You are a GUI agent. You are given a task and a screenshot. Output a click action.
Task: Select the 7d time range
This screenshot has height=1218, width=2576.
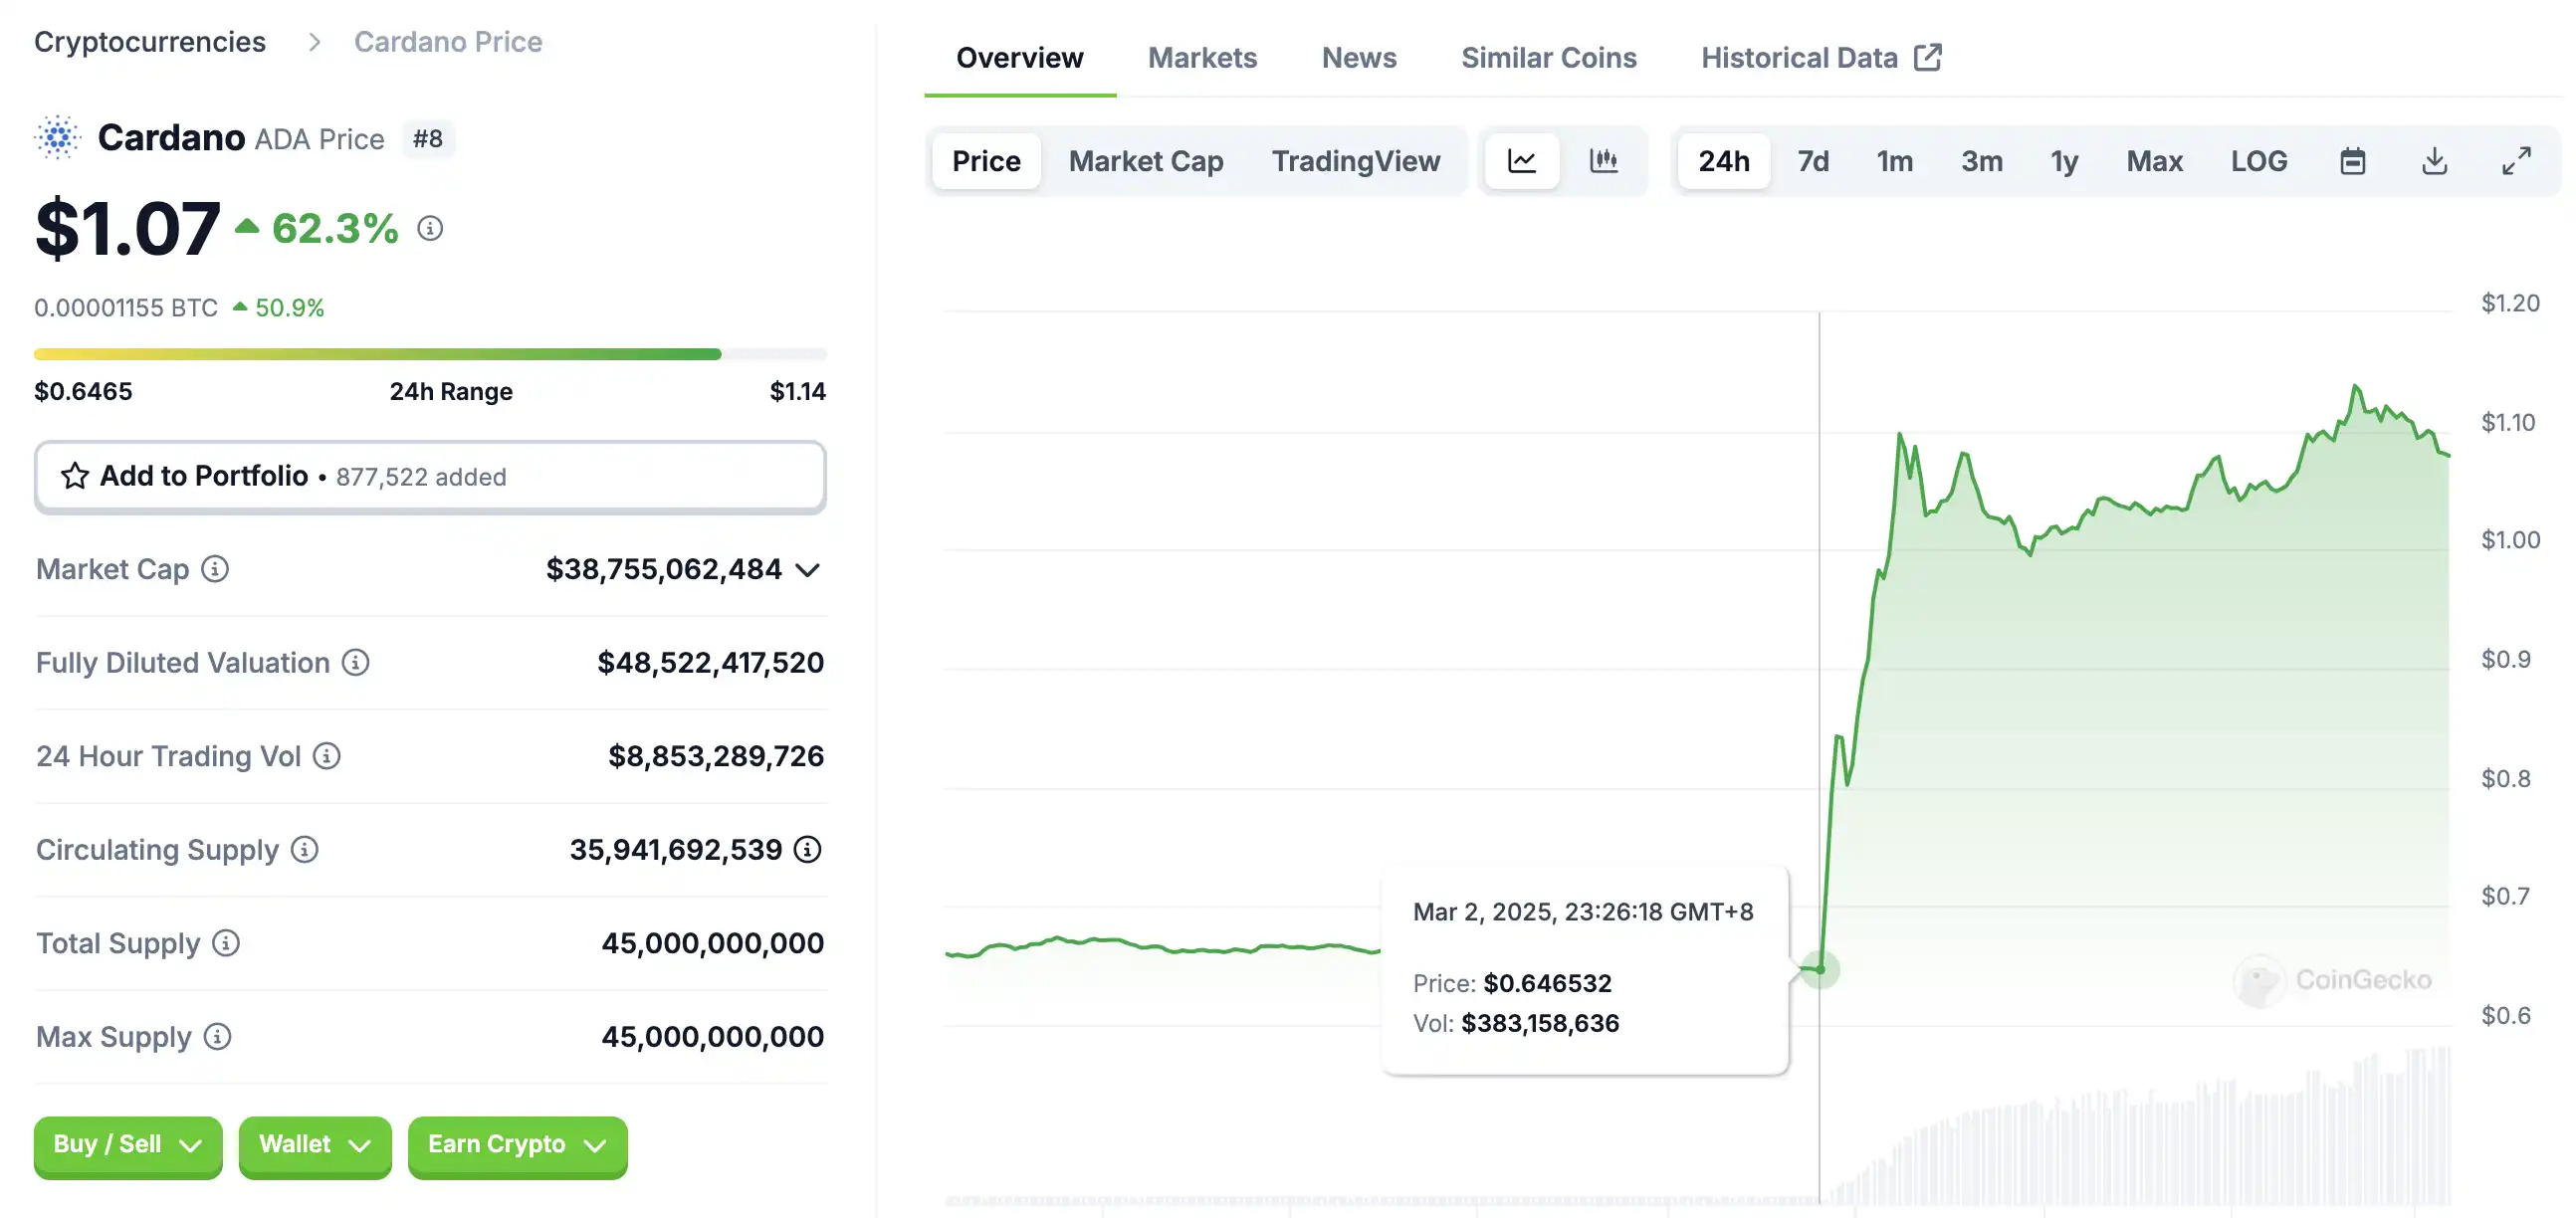click(x=1812, y=161)
